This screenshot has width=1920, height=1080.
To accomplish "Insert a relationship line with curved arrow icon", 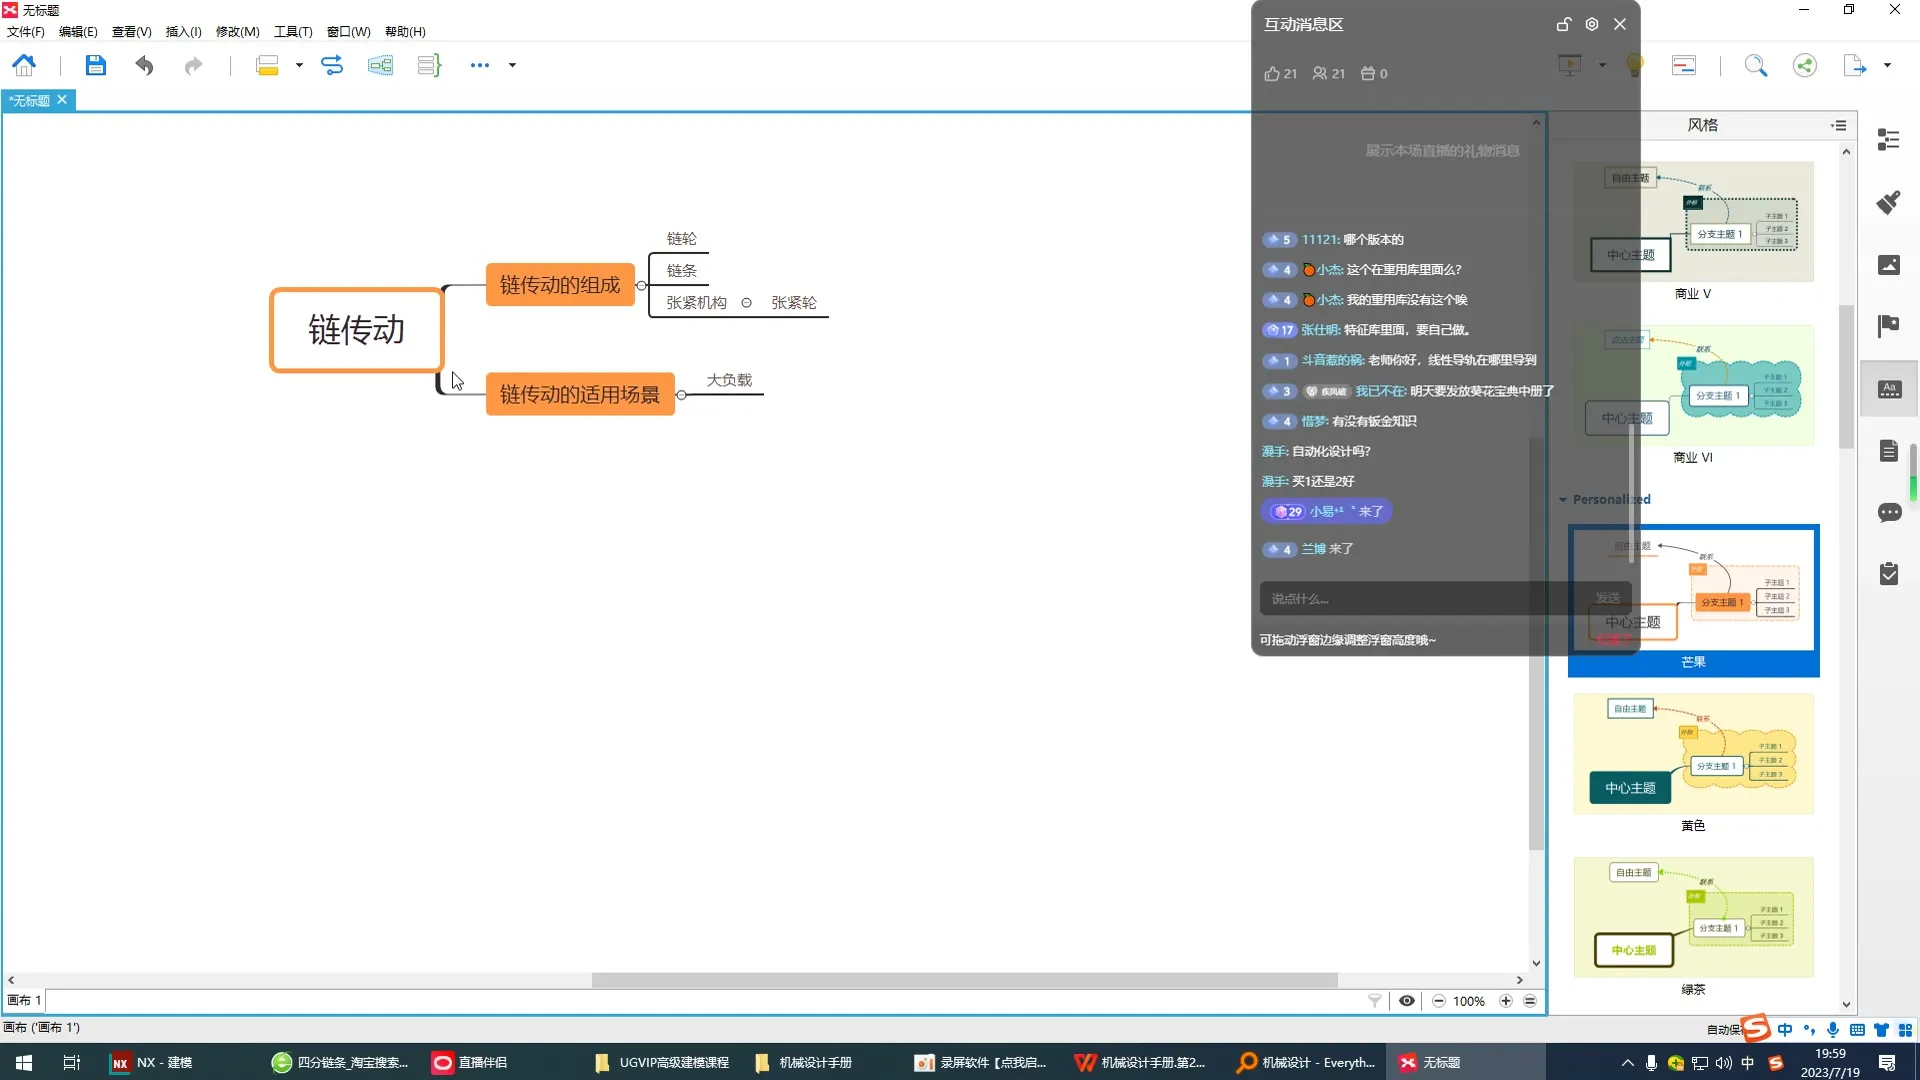I will [332, 66].
